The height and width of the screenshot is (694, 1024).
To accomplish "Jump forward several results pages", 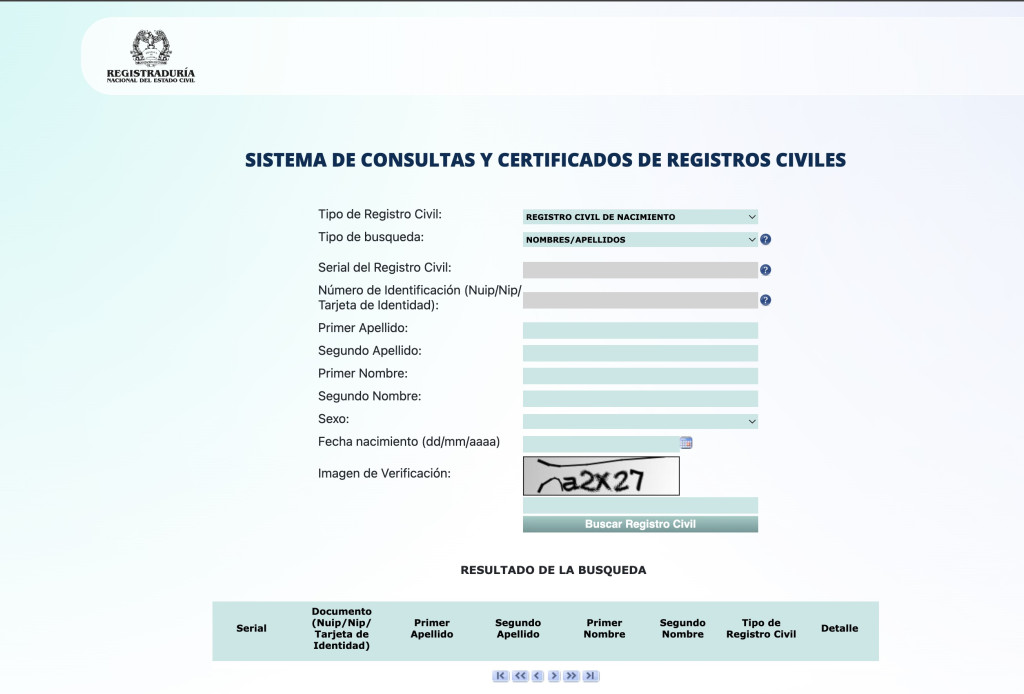I will (x=571, y=676).
